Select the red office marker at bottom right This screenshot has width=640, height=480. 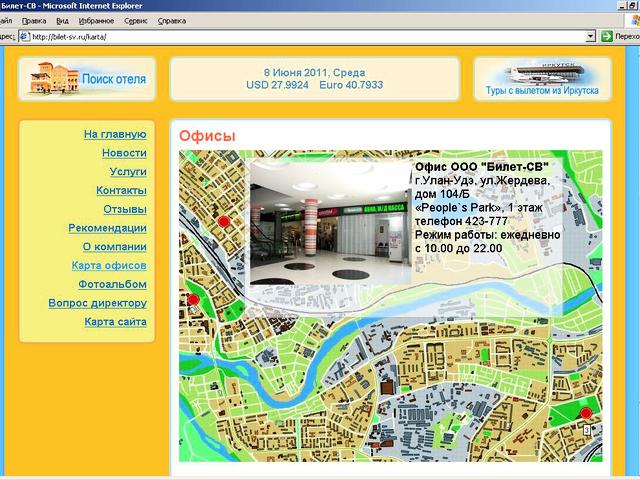click(x=586, y=413)
